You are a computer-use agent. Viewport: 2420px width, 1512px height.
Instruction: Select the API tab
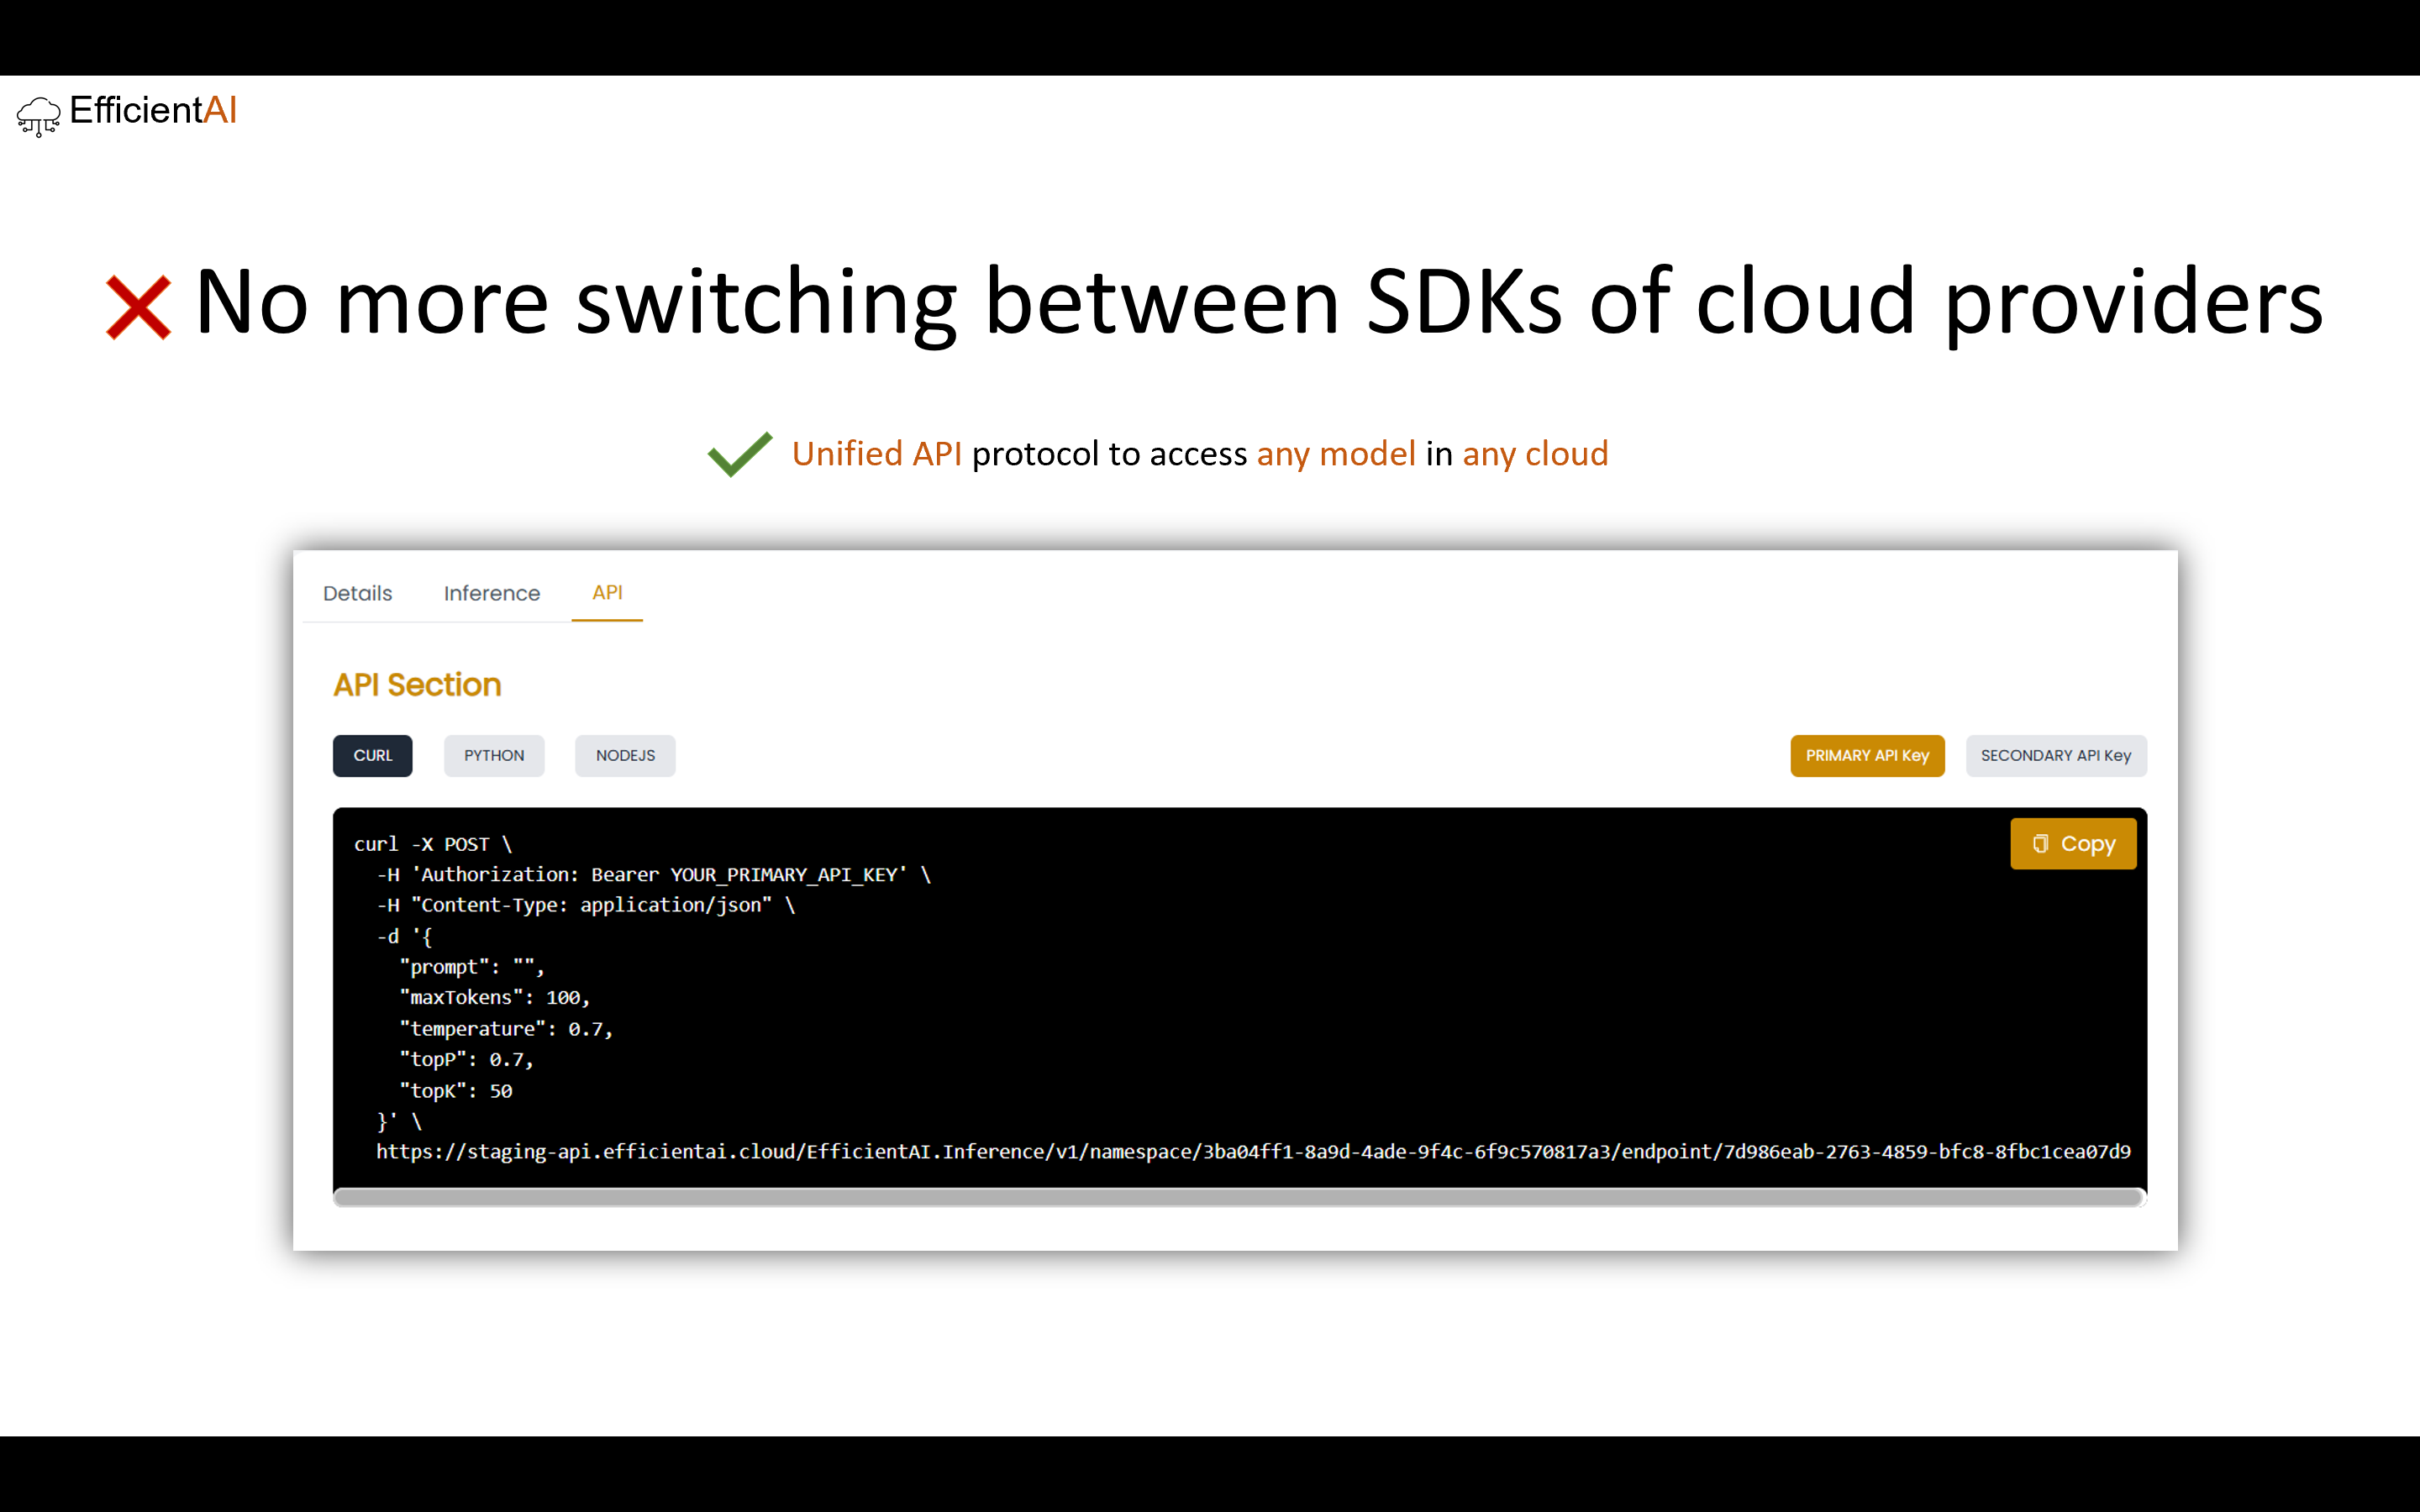(x=607, y=592)
